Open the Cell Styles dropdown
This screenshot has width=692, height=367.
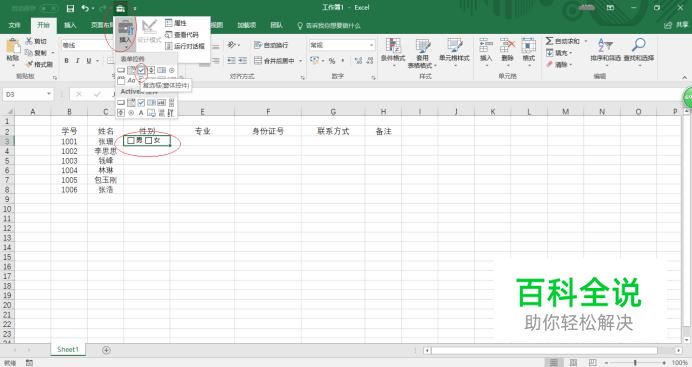tap(454, 52)
